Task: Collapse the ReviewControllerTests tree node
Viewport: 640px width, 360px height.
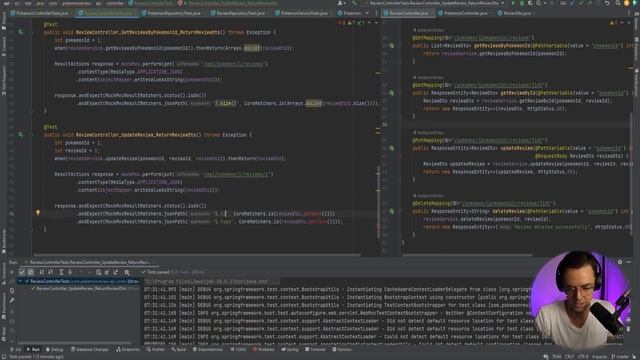Action: (20, 281)
